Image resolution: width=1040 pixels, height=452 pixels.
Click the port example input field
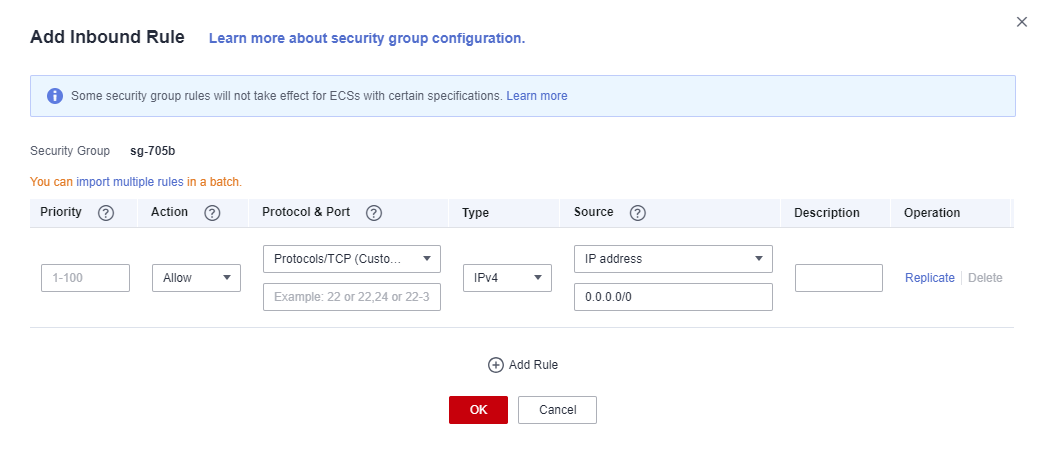coord(352,297)
